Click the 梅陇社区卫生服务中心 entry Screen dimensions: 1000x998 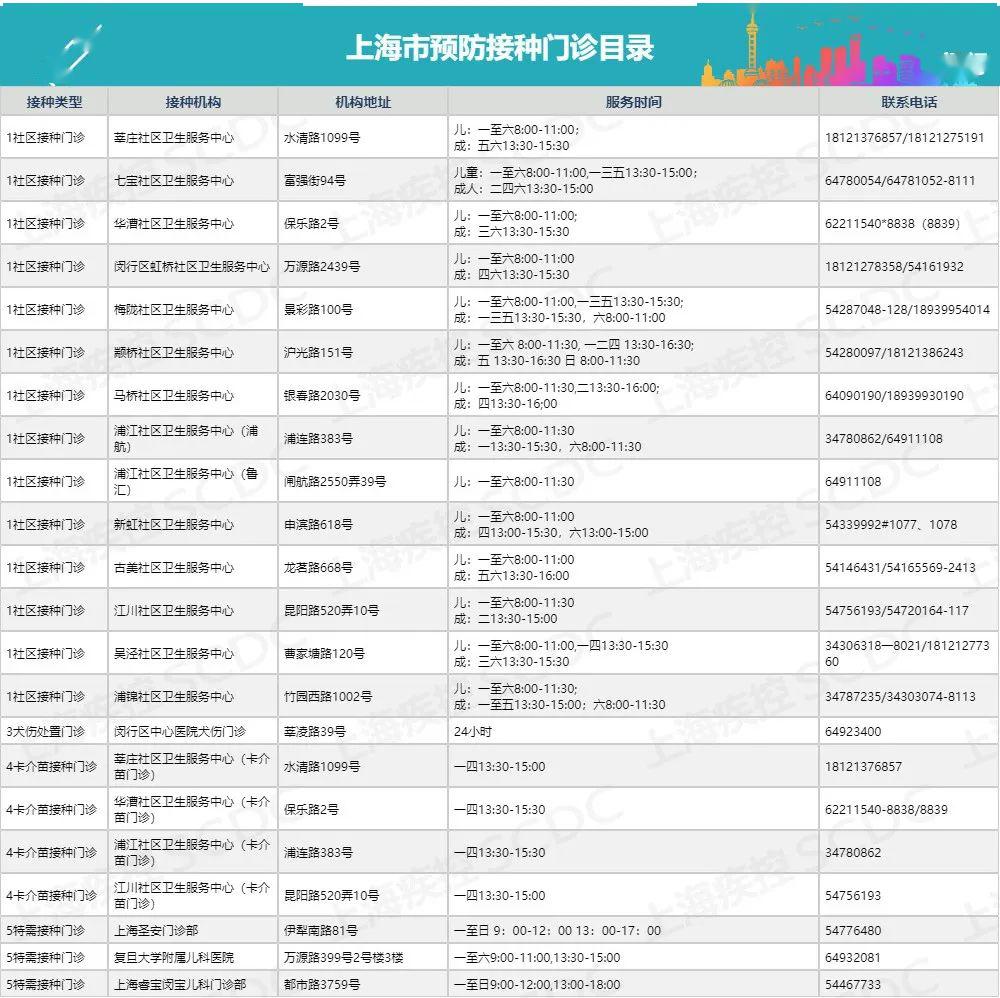pyautogui.click(x=174, y=310)
